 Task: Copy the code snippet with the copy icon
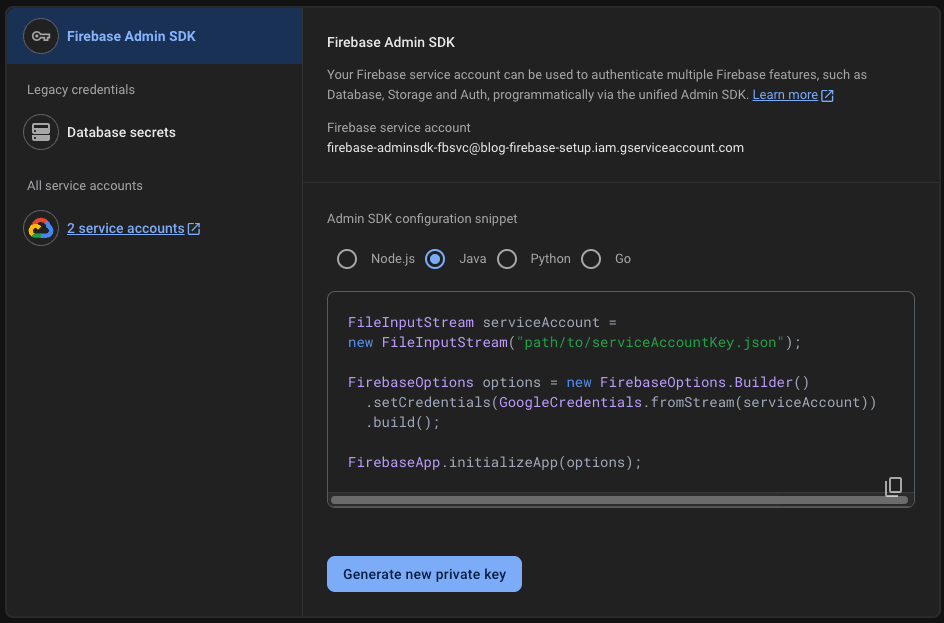(893, 486)
